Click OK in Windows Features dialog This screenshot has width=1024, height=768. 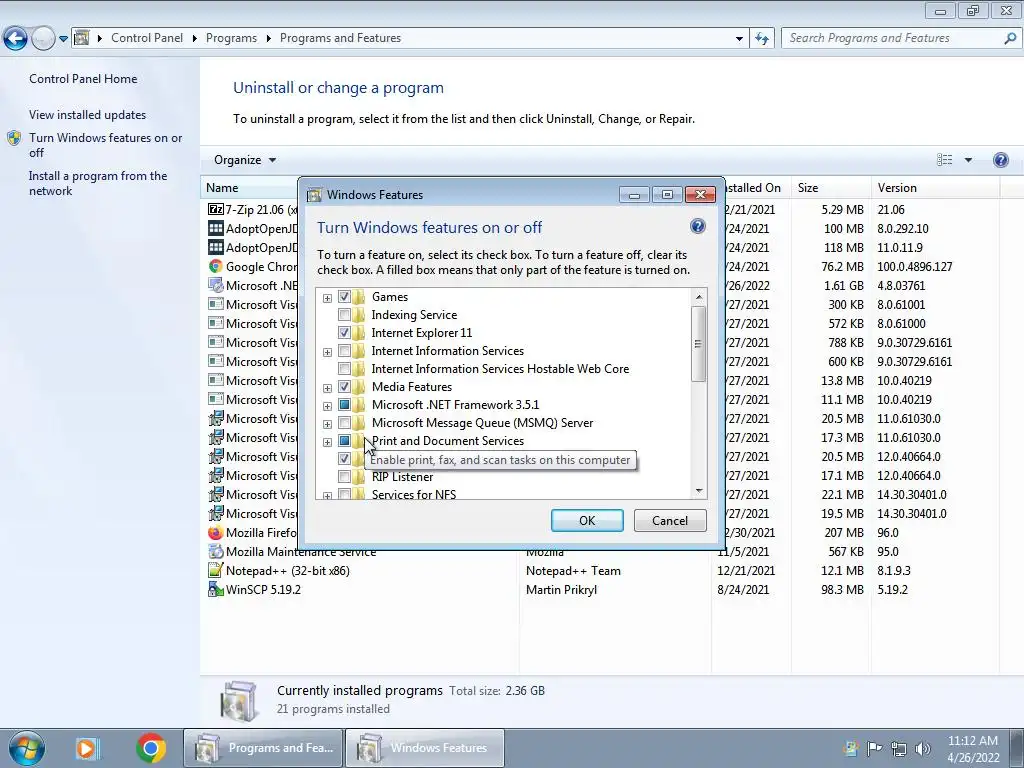[x=587, y=520]
